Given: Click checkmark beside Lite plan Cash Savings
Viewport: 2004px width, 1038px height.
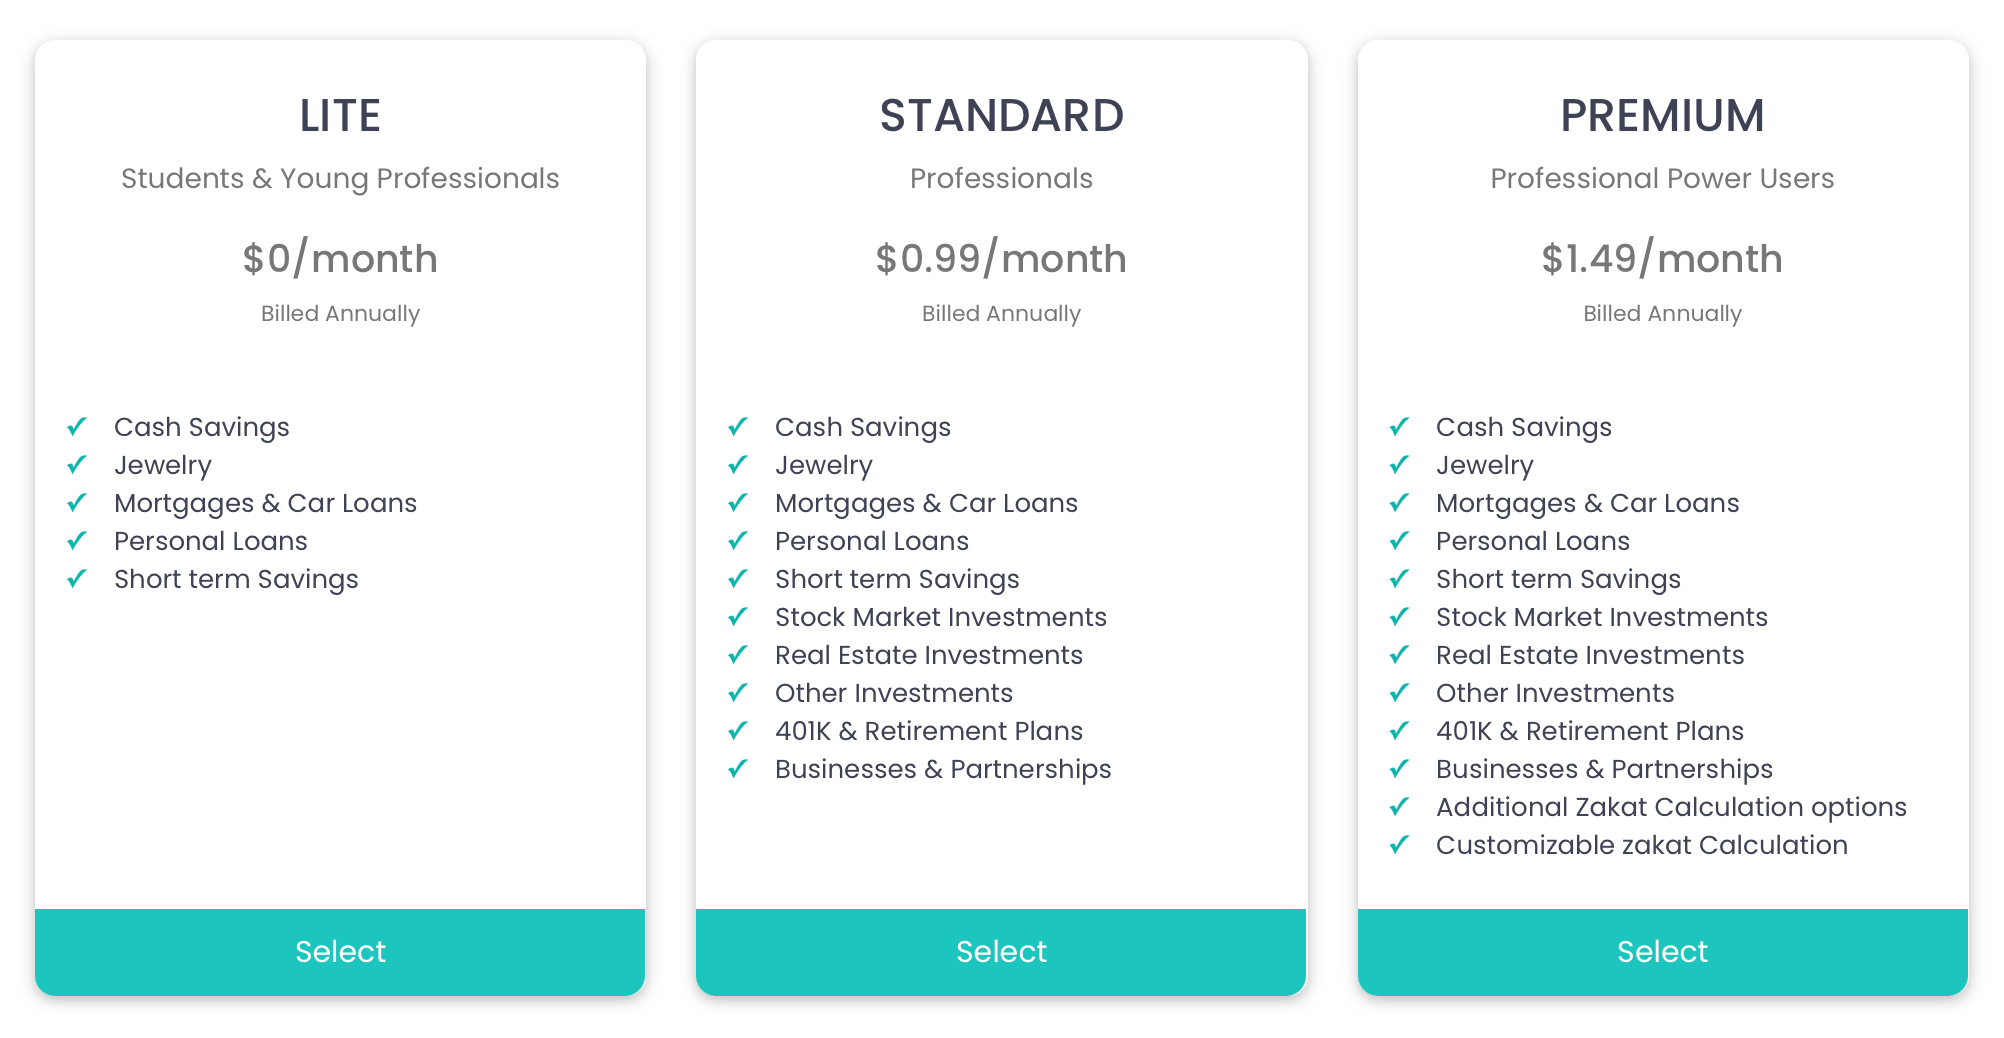Looking at the screenshot, I should (x=77, y=427).
